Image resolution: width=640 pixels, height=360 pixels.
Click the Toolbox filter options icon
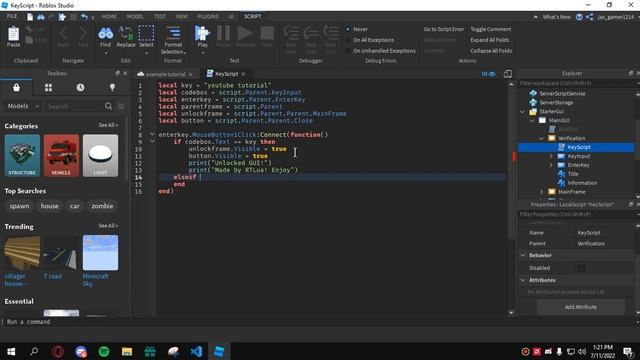pos(122,106)
